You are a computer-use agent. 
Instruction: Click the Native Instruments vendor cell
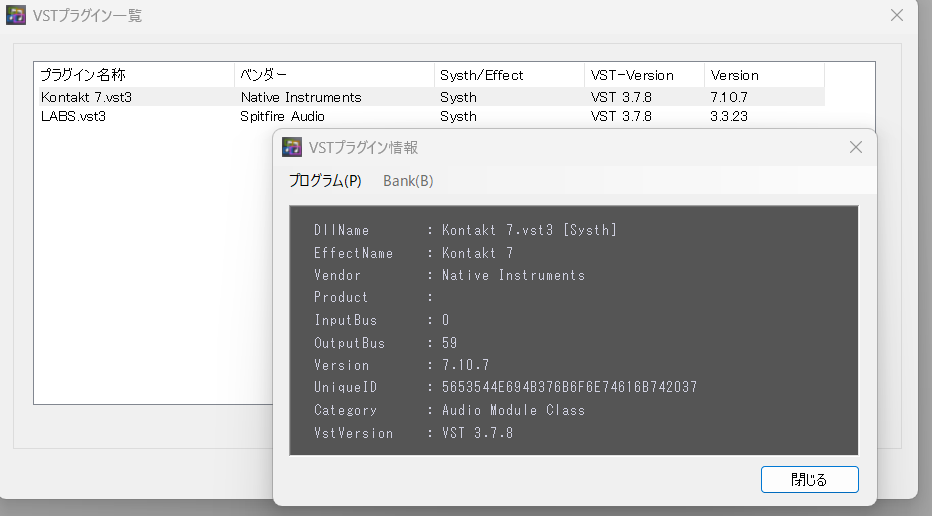click(x=301, y=97)
